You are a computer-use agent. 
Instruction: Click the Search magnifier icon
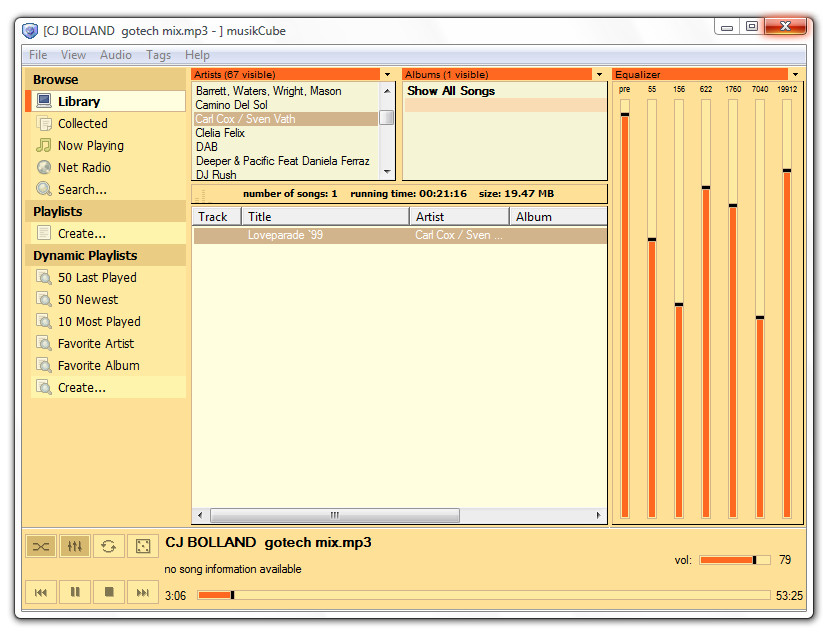point(43,189)
